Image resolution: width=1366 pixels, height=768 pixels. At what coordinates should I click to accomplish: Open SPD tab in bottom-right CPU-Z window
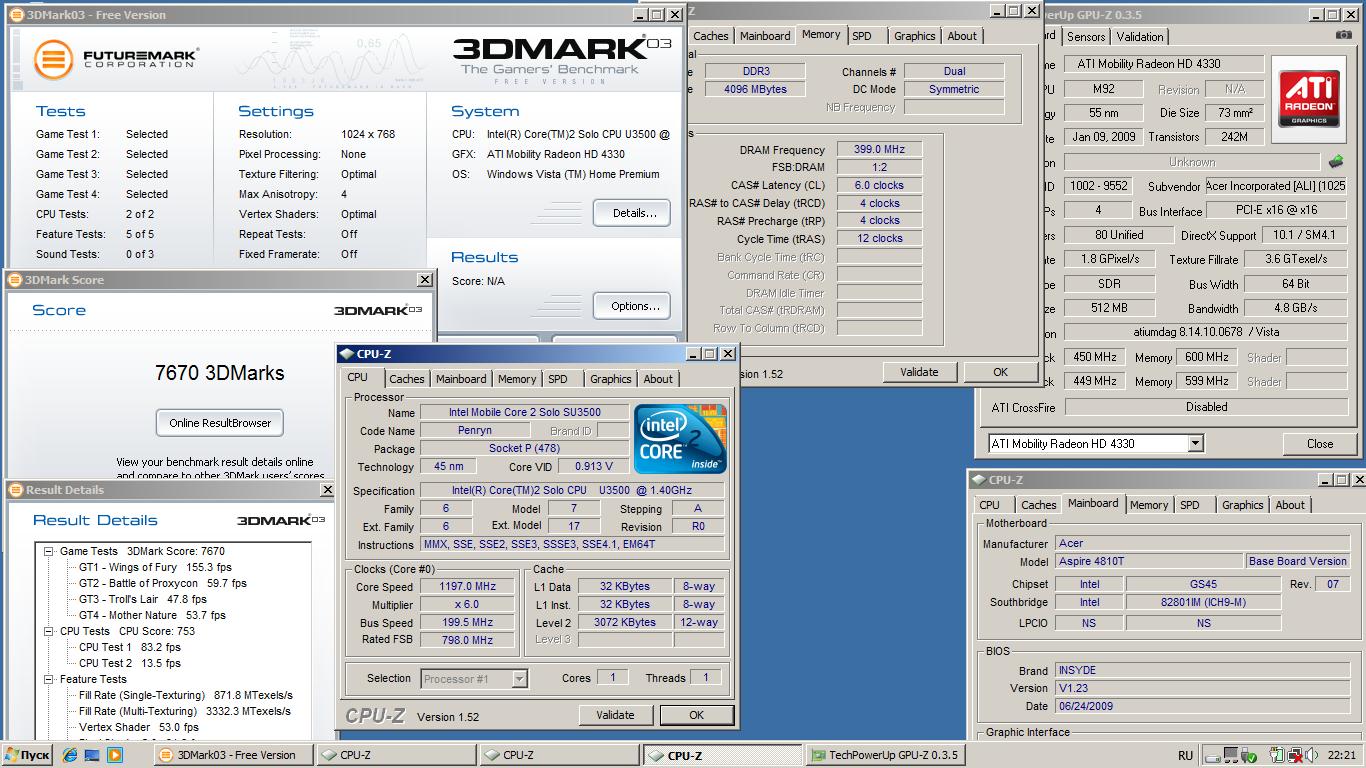(1190, 505)
